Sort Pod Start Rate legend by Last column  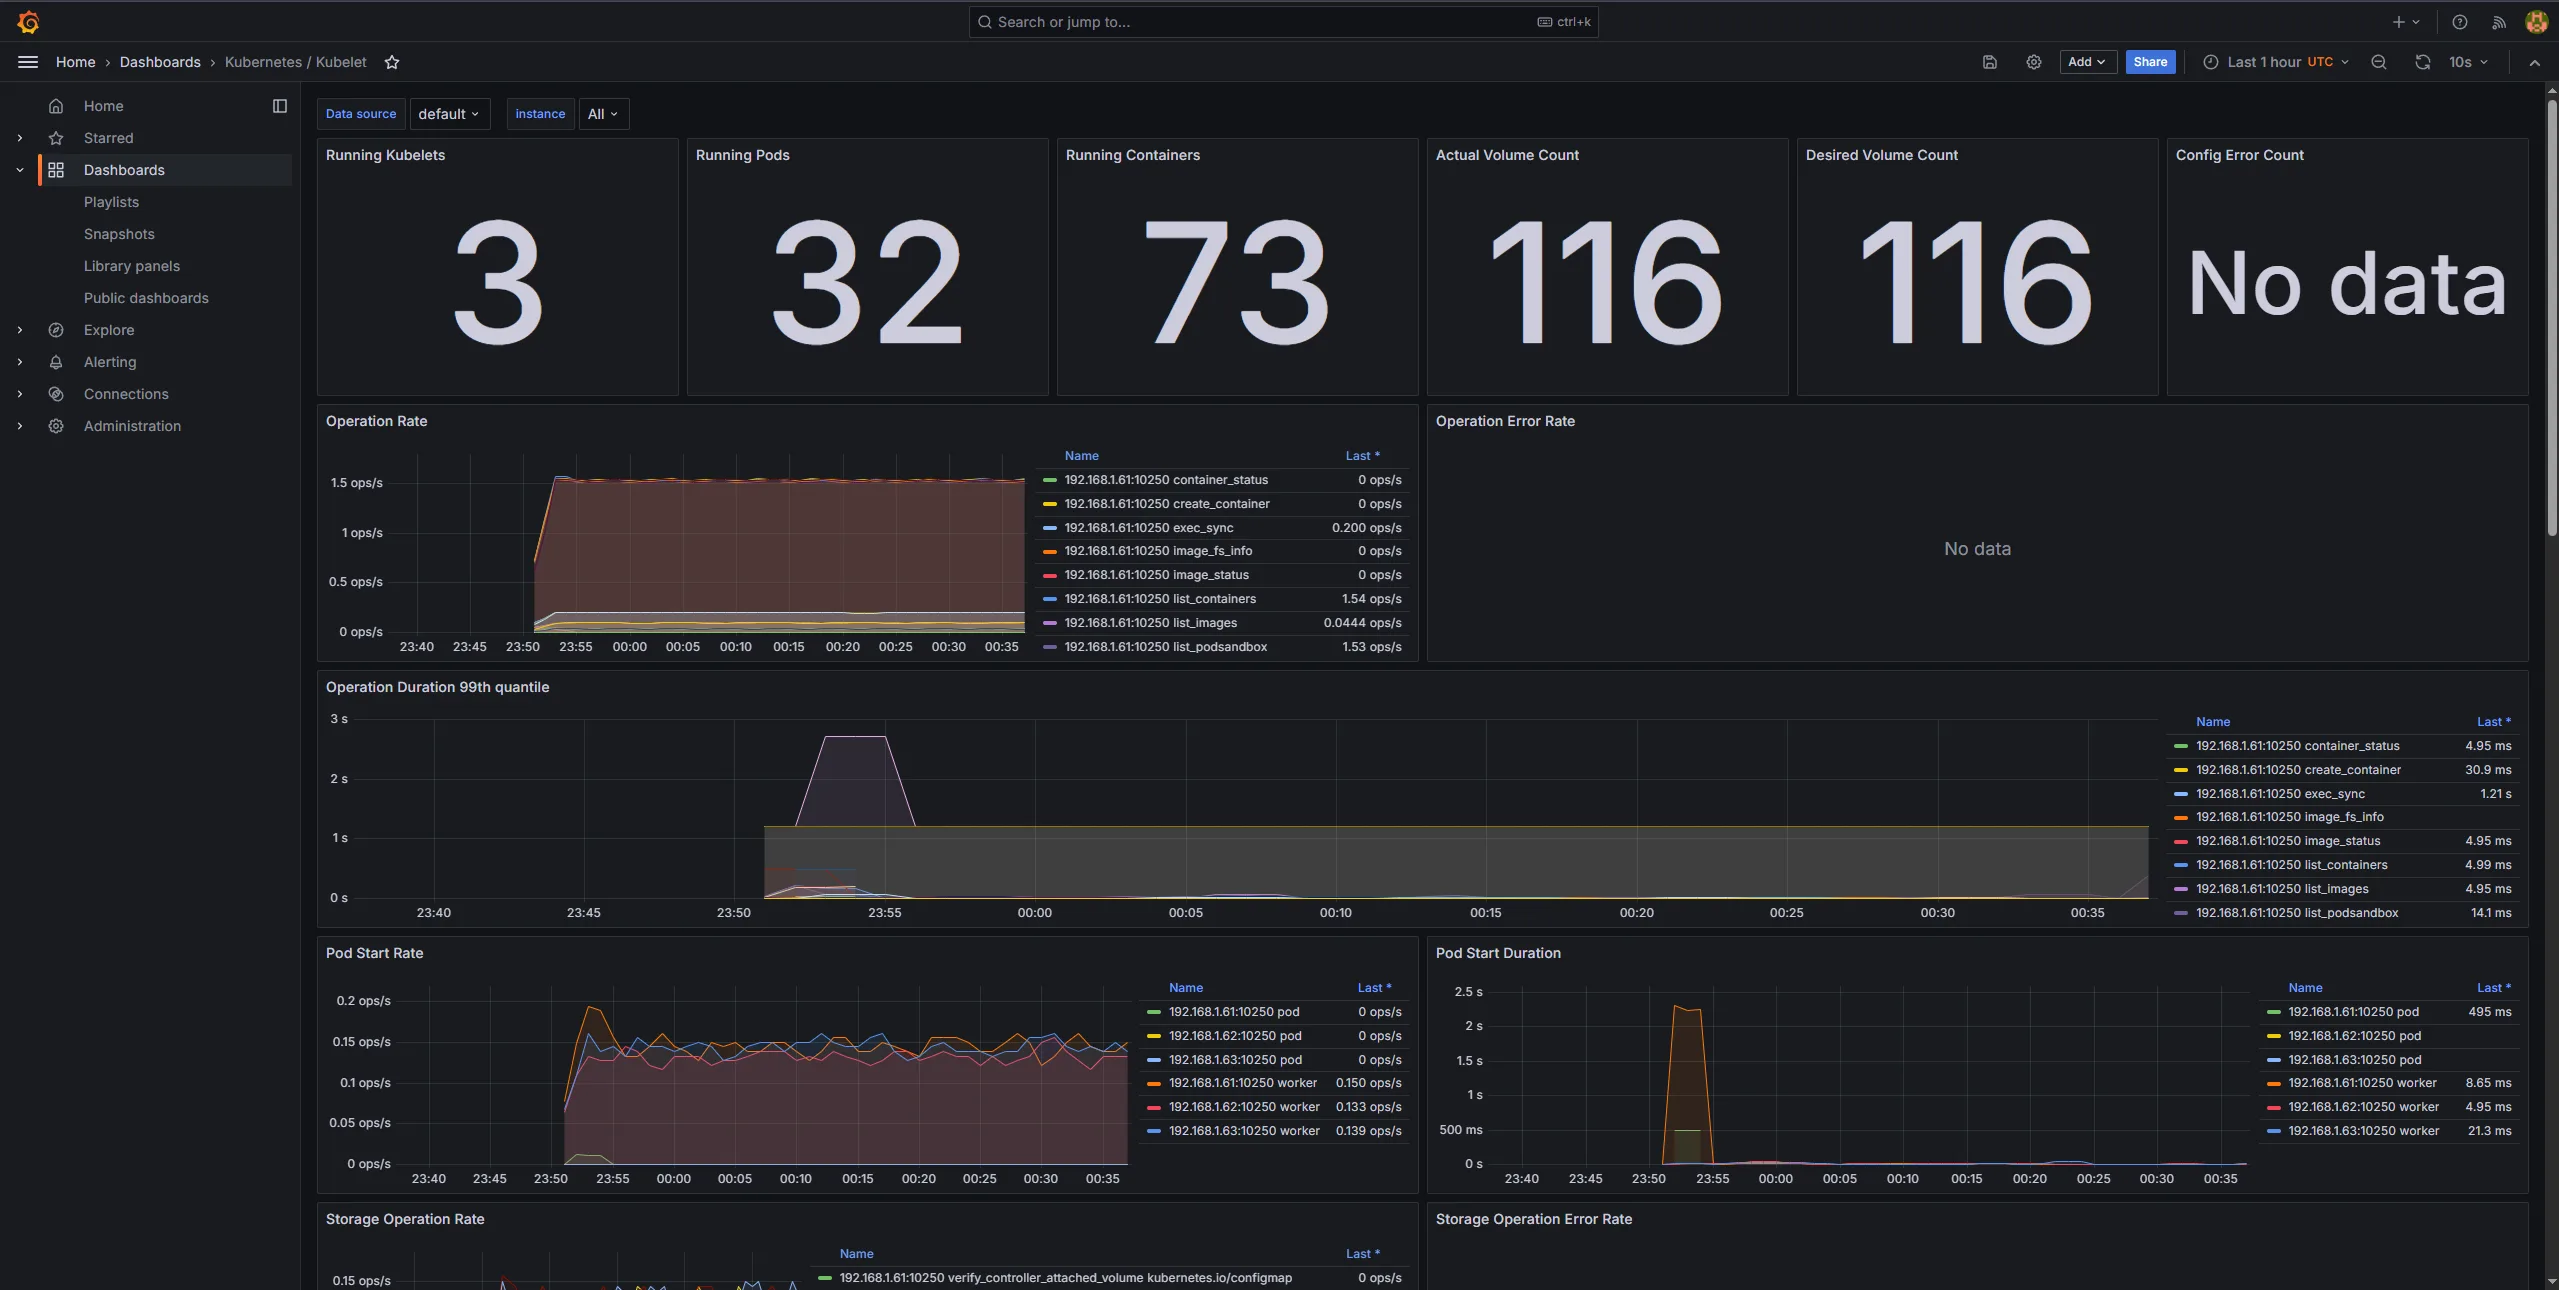pos(1374,988)
